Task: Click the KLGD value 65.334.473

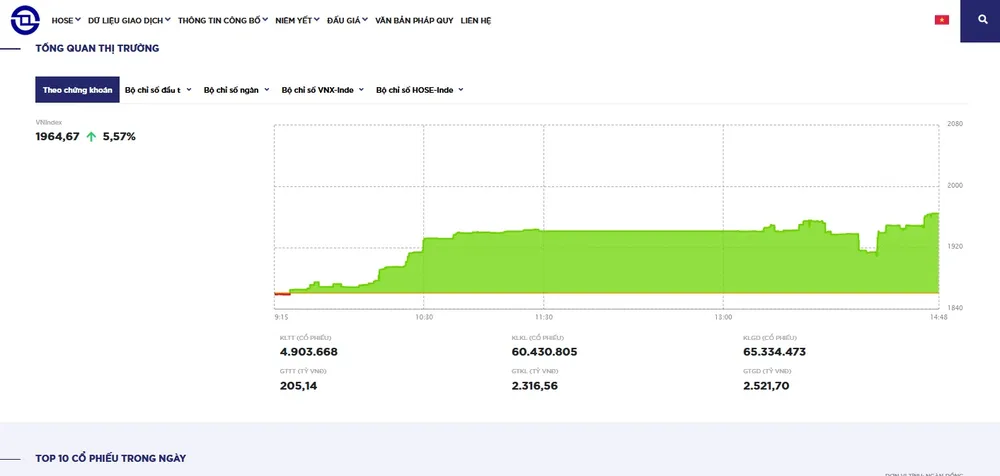Action: point(774,352)
